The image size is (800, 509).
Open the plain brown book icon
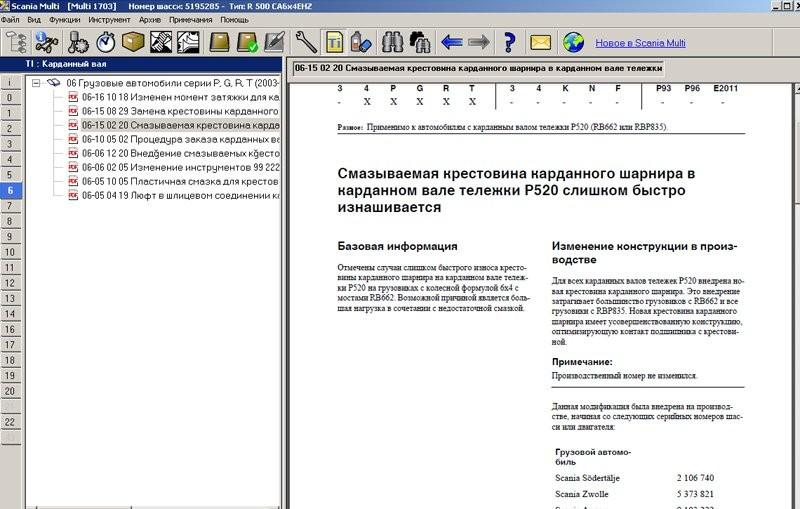coord(219,42)
